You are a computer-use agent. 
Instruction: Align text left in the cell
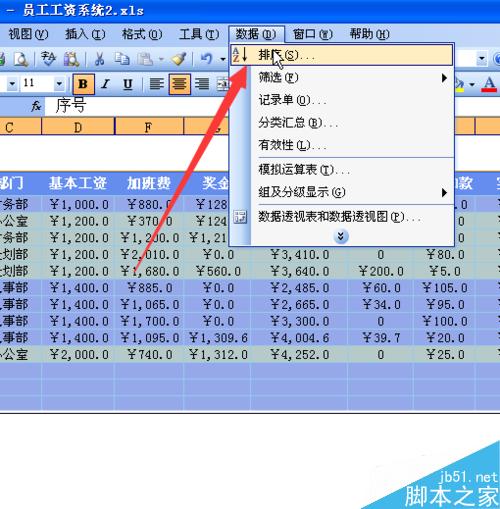tap(156, 84)
